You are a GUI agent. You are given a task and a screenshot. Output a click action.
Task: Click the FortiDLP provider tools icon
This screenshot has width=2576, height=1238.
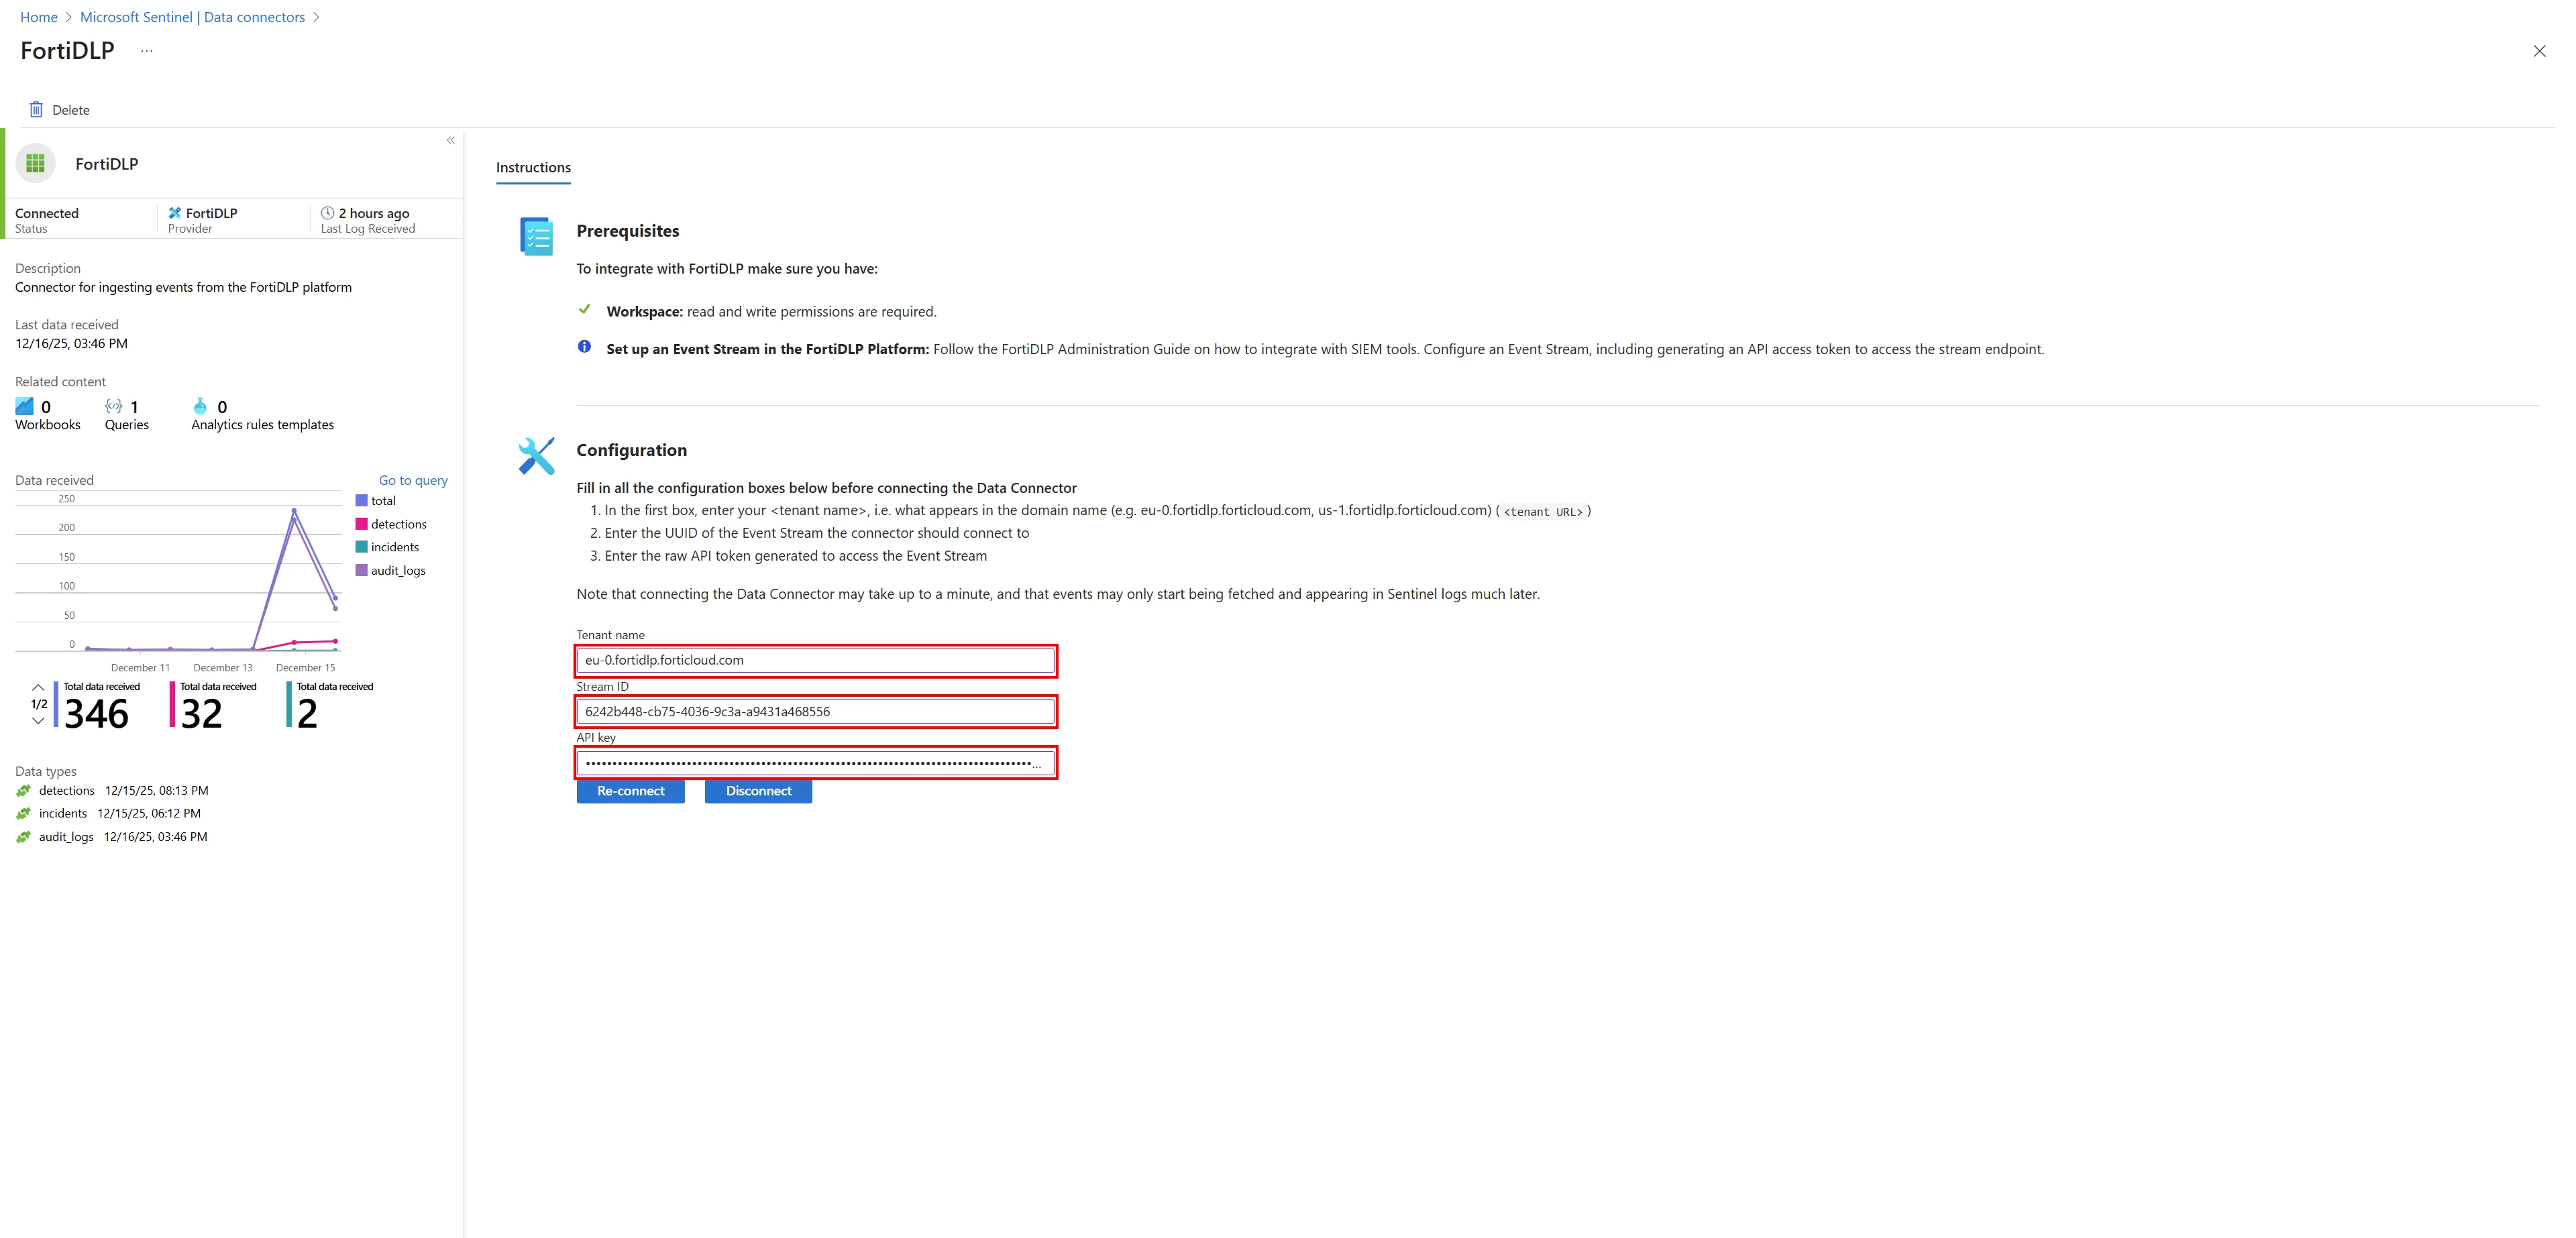(x=175, y=213)
